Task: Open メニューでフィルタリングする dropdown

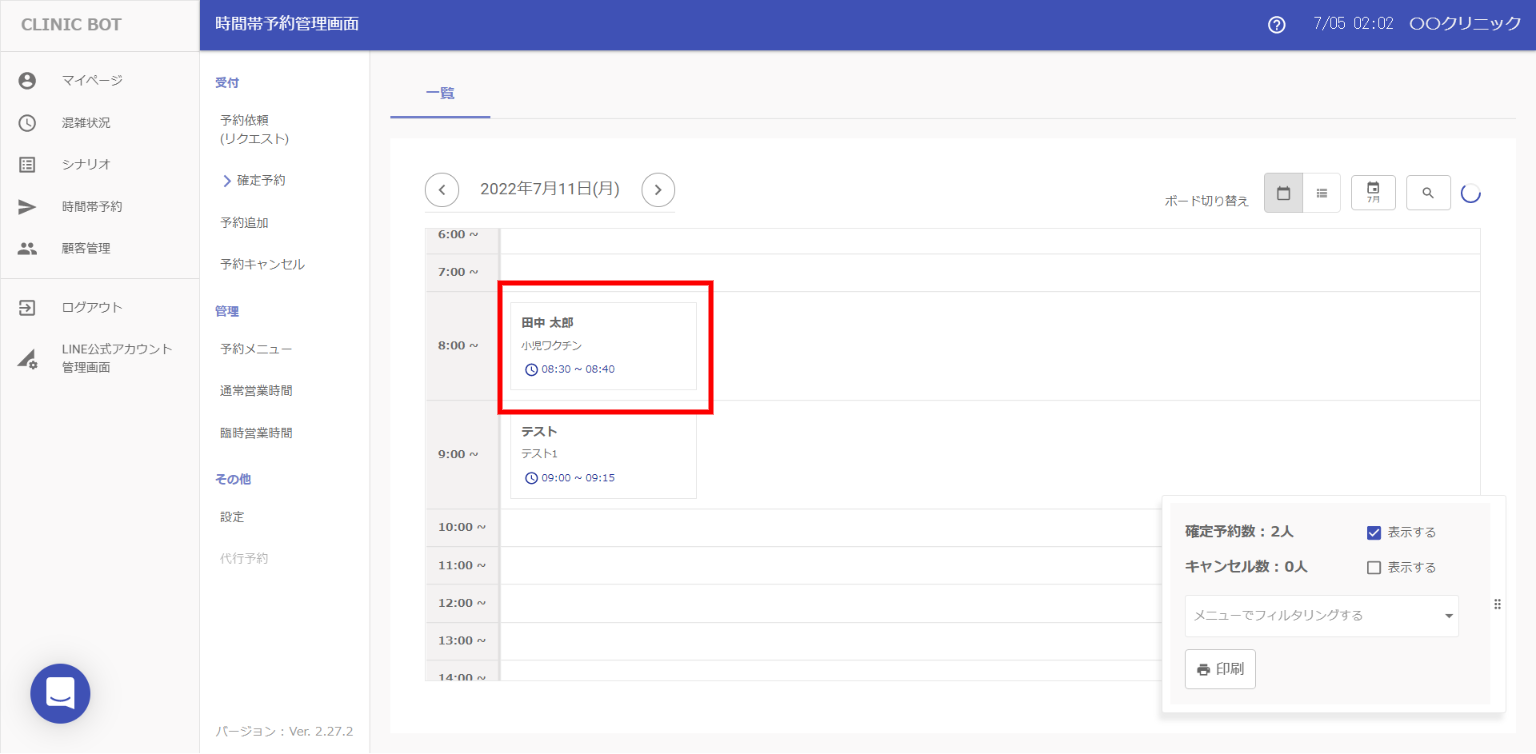Action: coord(1321,616)
